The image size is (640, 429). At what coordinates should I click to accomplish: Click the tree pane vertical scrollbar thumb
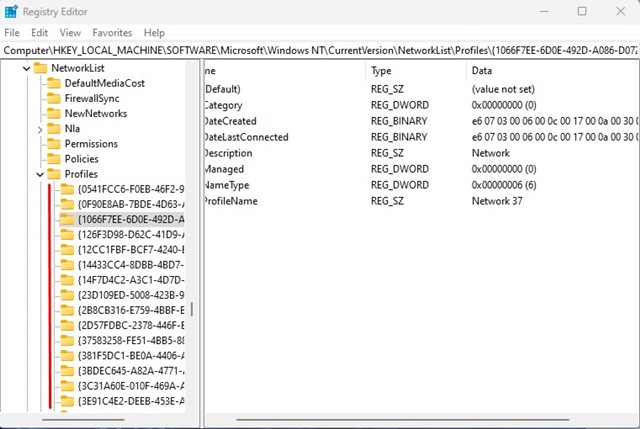click(x=192, y=309)
